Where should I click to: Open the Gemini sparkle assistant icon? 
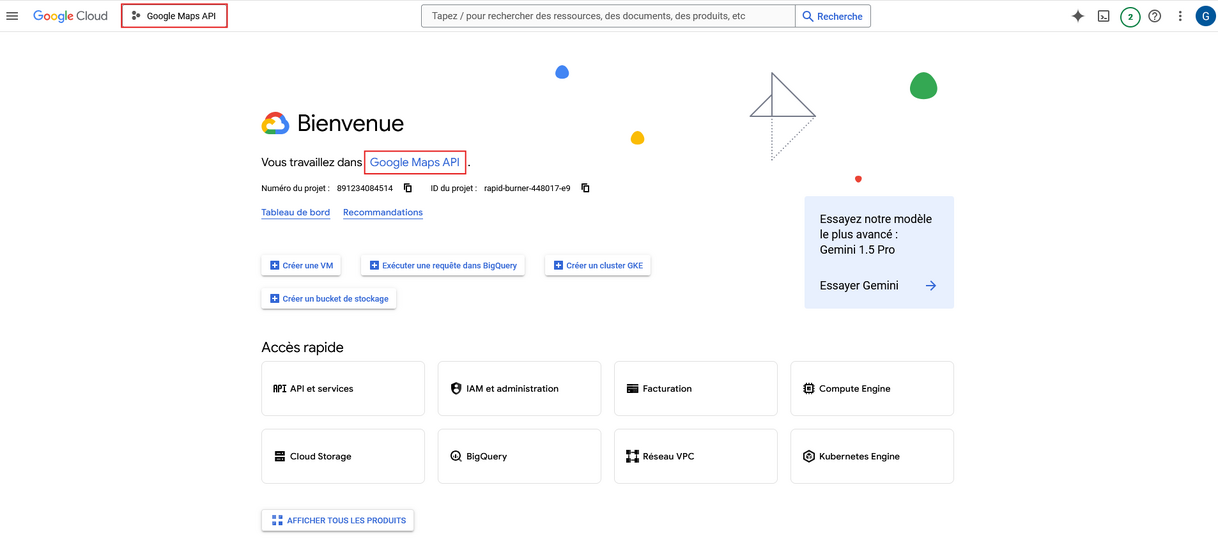pyautogui.click(x=1078, y=16)
